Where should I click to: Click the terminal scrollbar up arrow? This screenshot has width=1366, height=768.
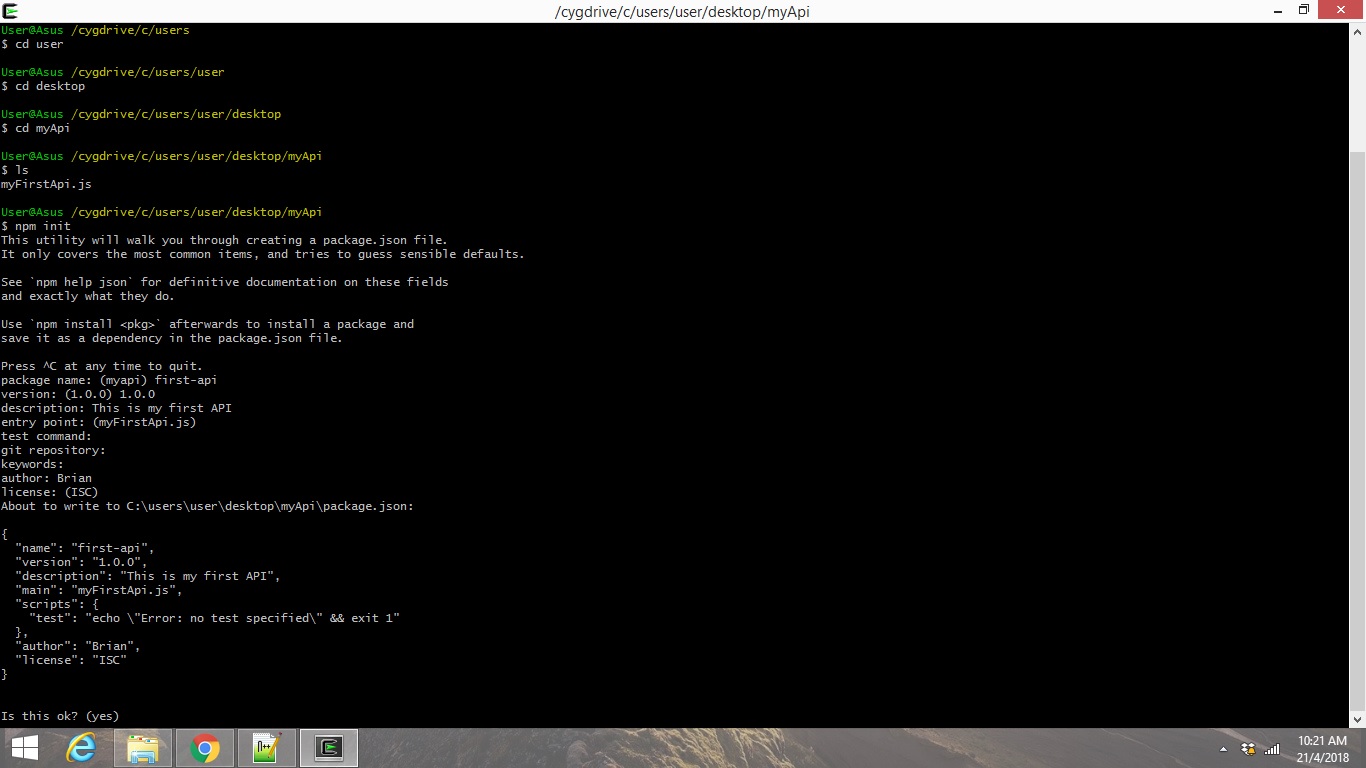(1357, 31)
